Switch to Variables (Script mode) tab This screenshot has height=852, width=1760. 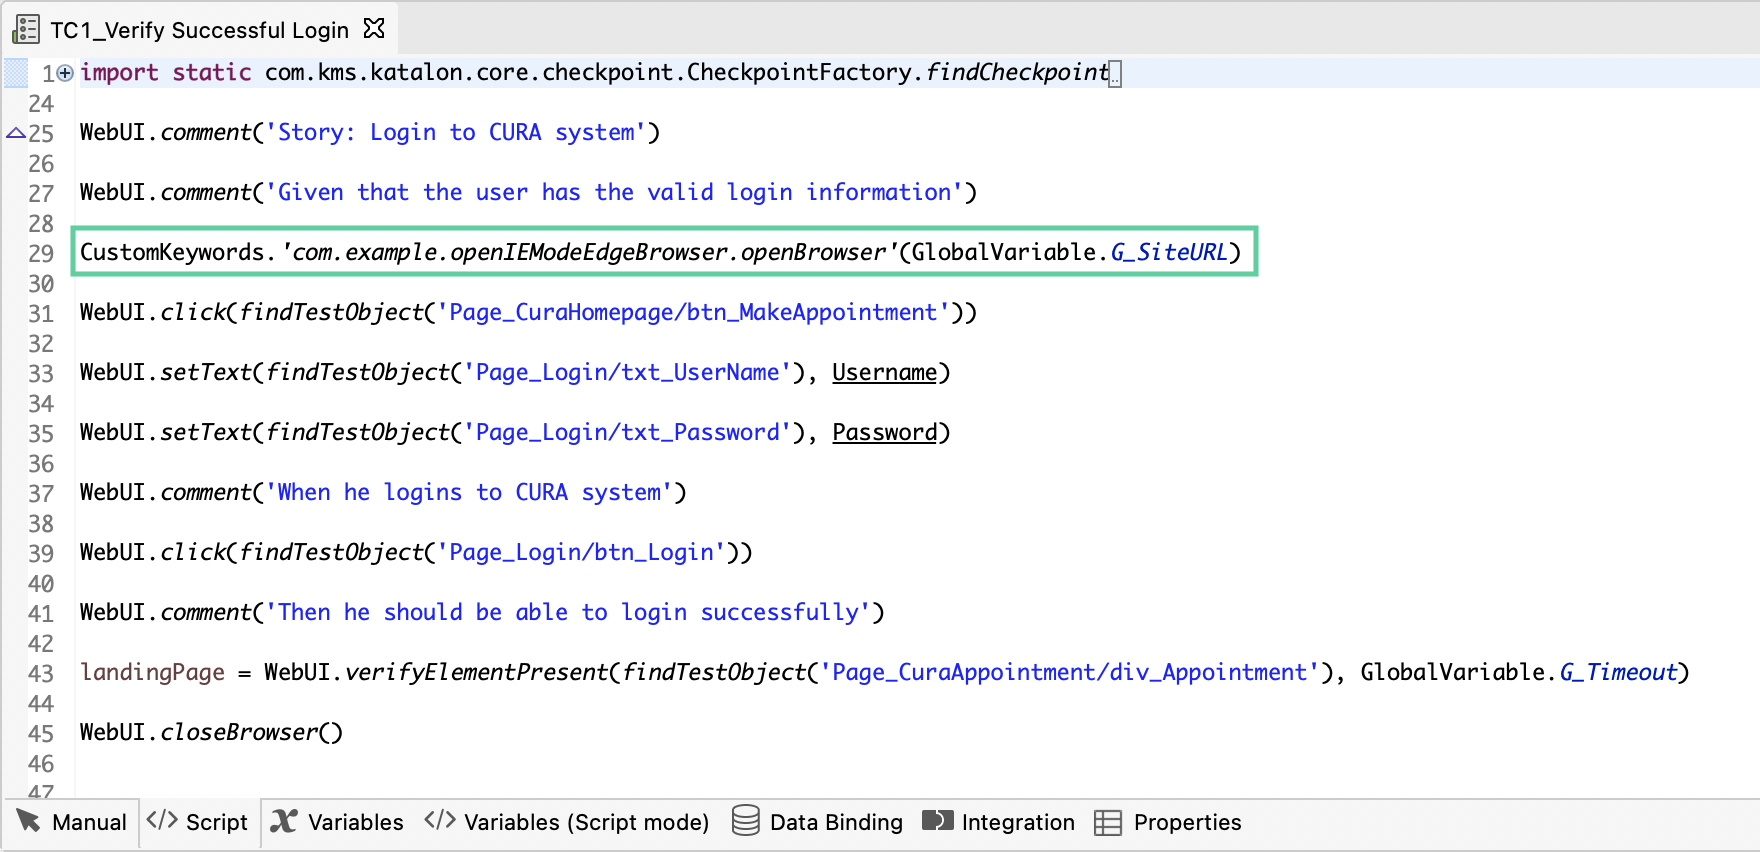[566, 822]
